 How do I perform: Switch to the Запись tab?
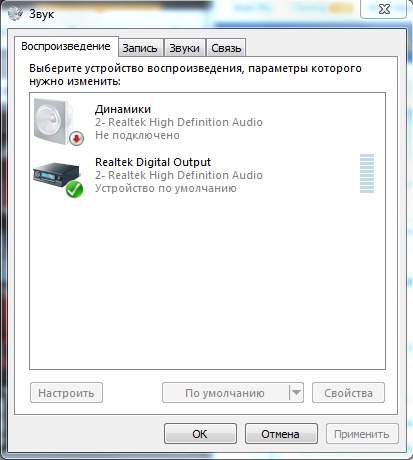click(x=140, y=48)
